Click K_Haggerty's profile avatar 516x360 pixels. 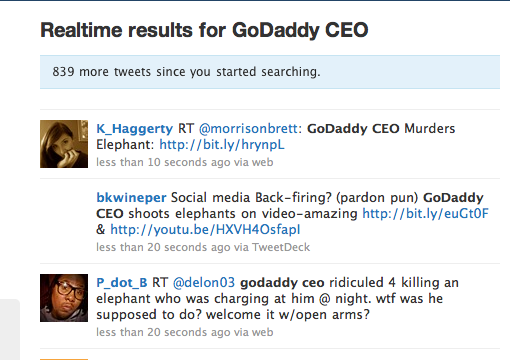pos(64,144)
